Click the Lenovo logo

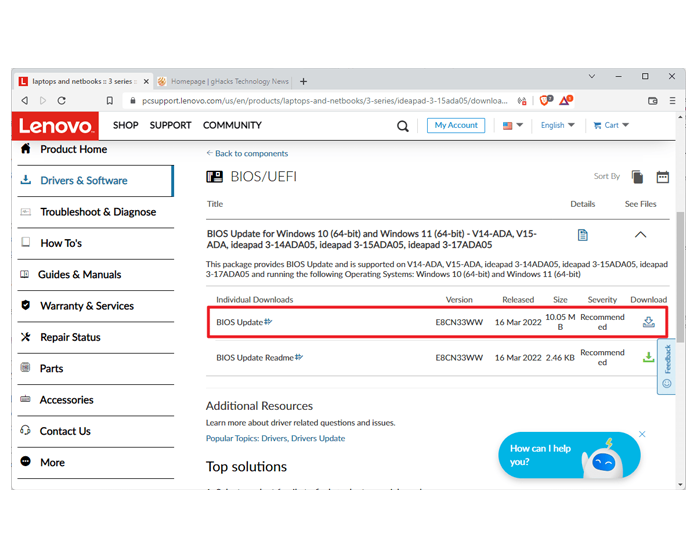pyautogui.click(x=55, y=126)
